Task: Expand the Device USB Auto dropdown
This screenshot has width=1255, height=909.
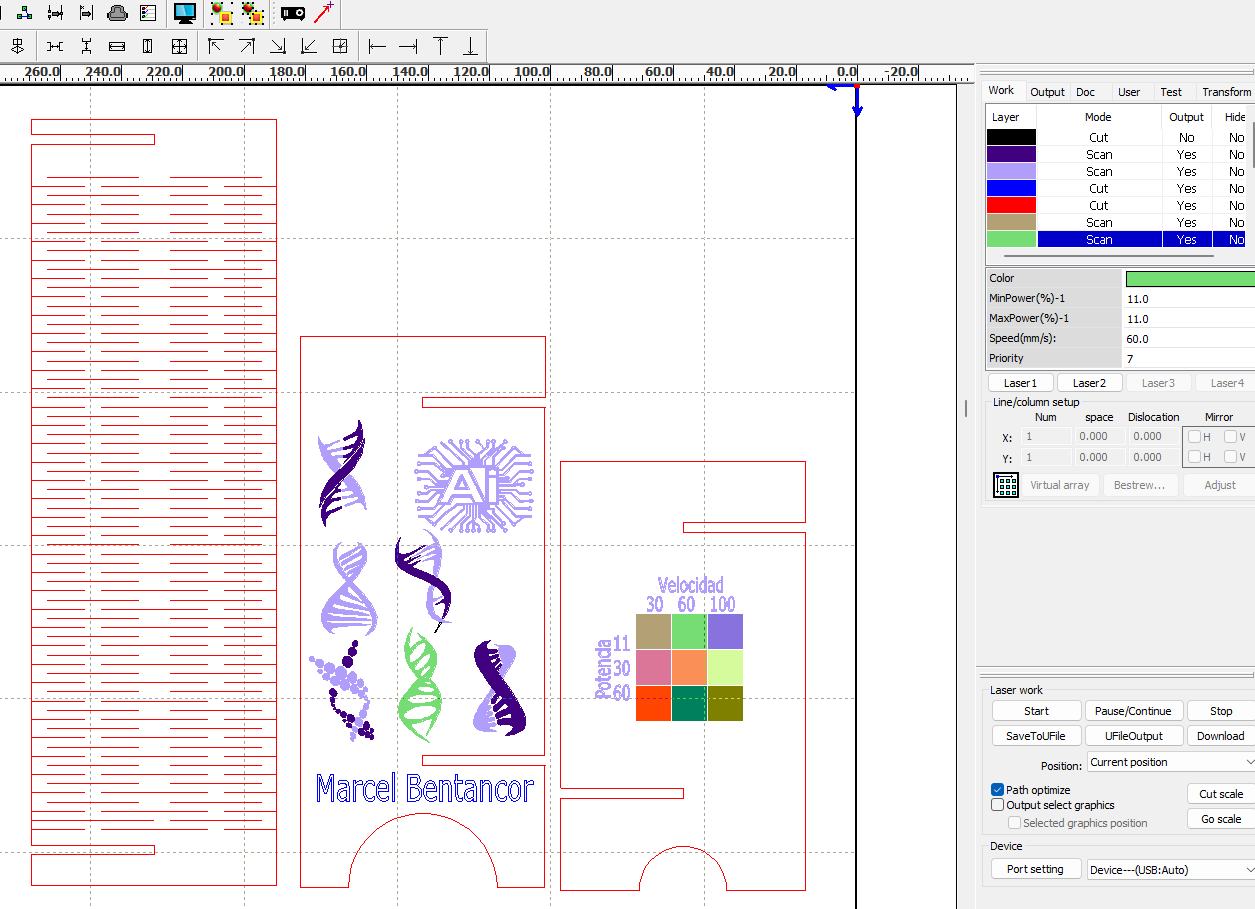Action: click(x=1171, y=870)
